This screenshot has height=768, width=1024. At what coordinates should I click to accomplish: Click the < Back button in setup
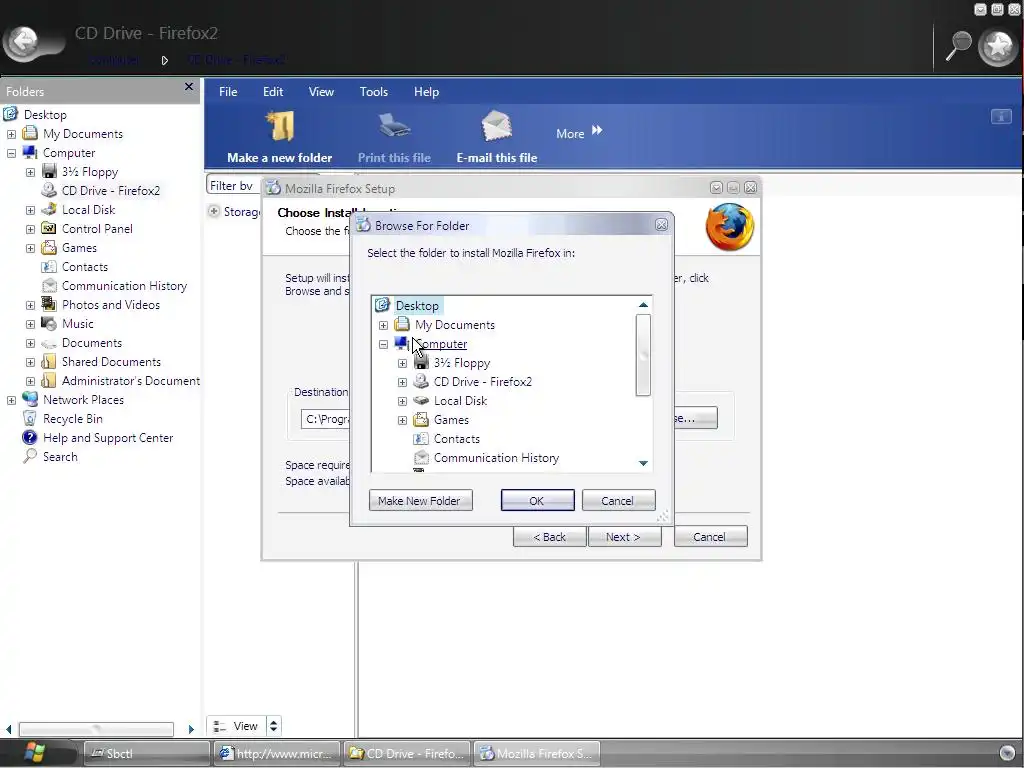coord(550,537)
